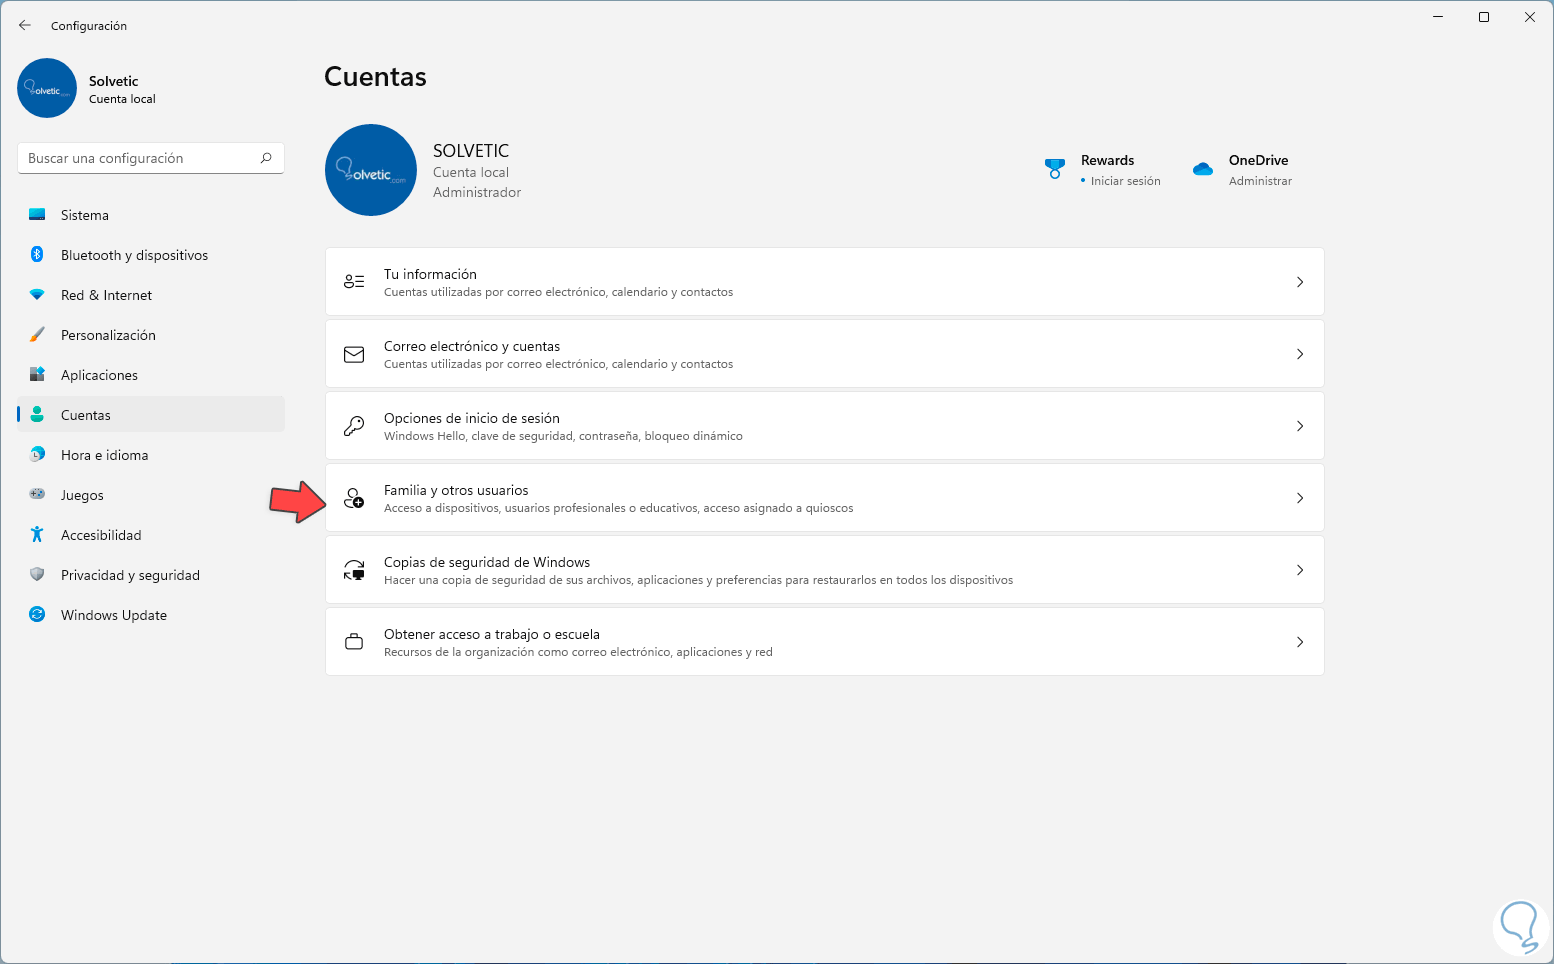Click the OneDrive cloud icon
1554x964 pixels.
[x=1203, y=169]
